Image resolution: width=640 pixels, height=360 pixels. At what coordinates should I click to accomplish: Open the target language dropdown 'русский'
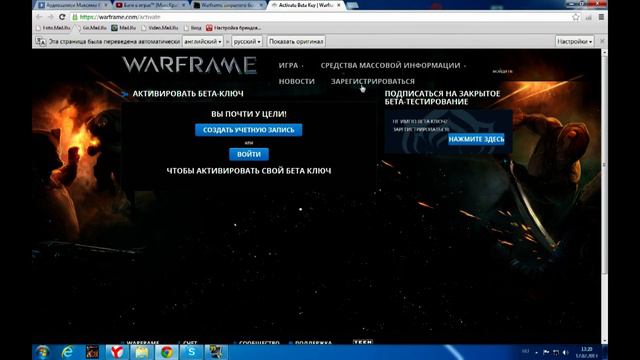(247, 41)
